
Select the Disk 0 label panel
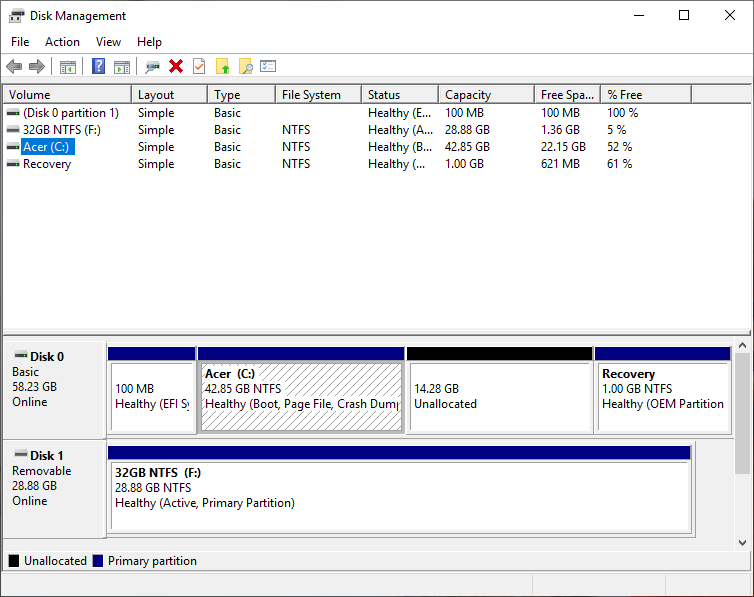54,390
